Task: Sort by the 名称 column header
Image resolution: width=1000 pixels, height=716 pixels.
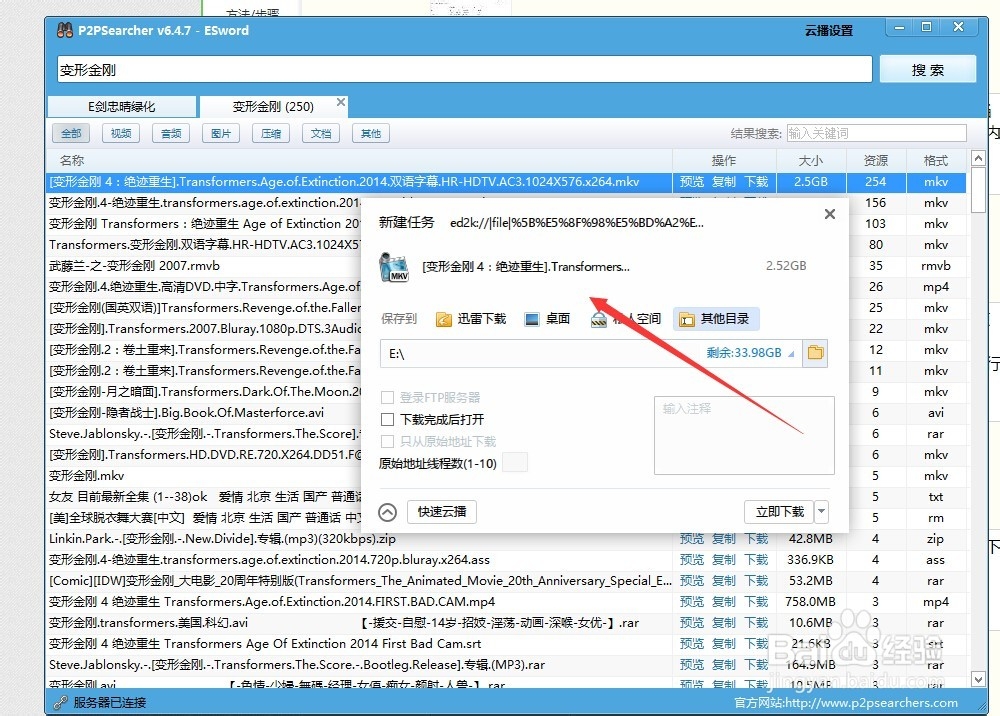Action: click(x=359, y=160)
